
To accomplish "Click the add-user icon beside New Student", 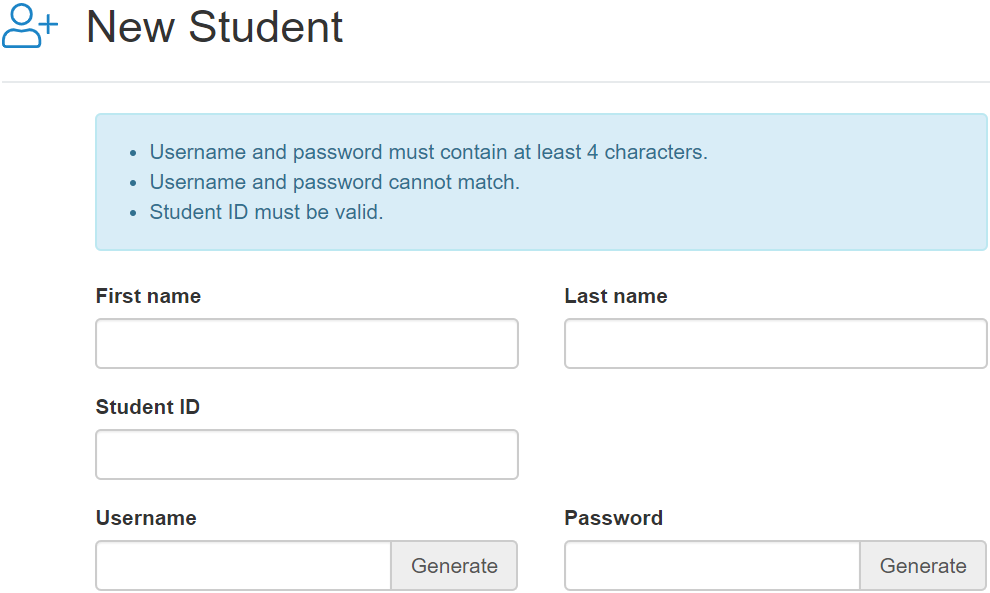I will point(30,26).
